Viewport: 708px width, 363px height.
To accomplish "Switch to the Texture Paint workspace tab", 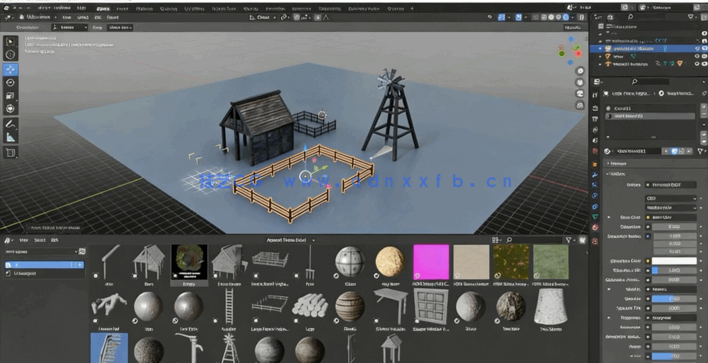I will 224,9.
